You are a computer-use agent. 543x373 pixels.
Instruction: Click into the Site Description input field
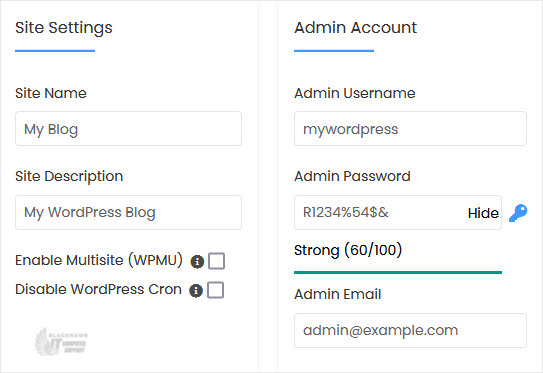128,212
